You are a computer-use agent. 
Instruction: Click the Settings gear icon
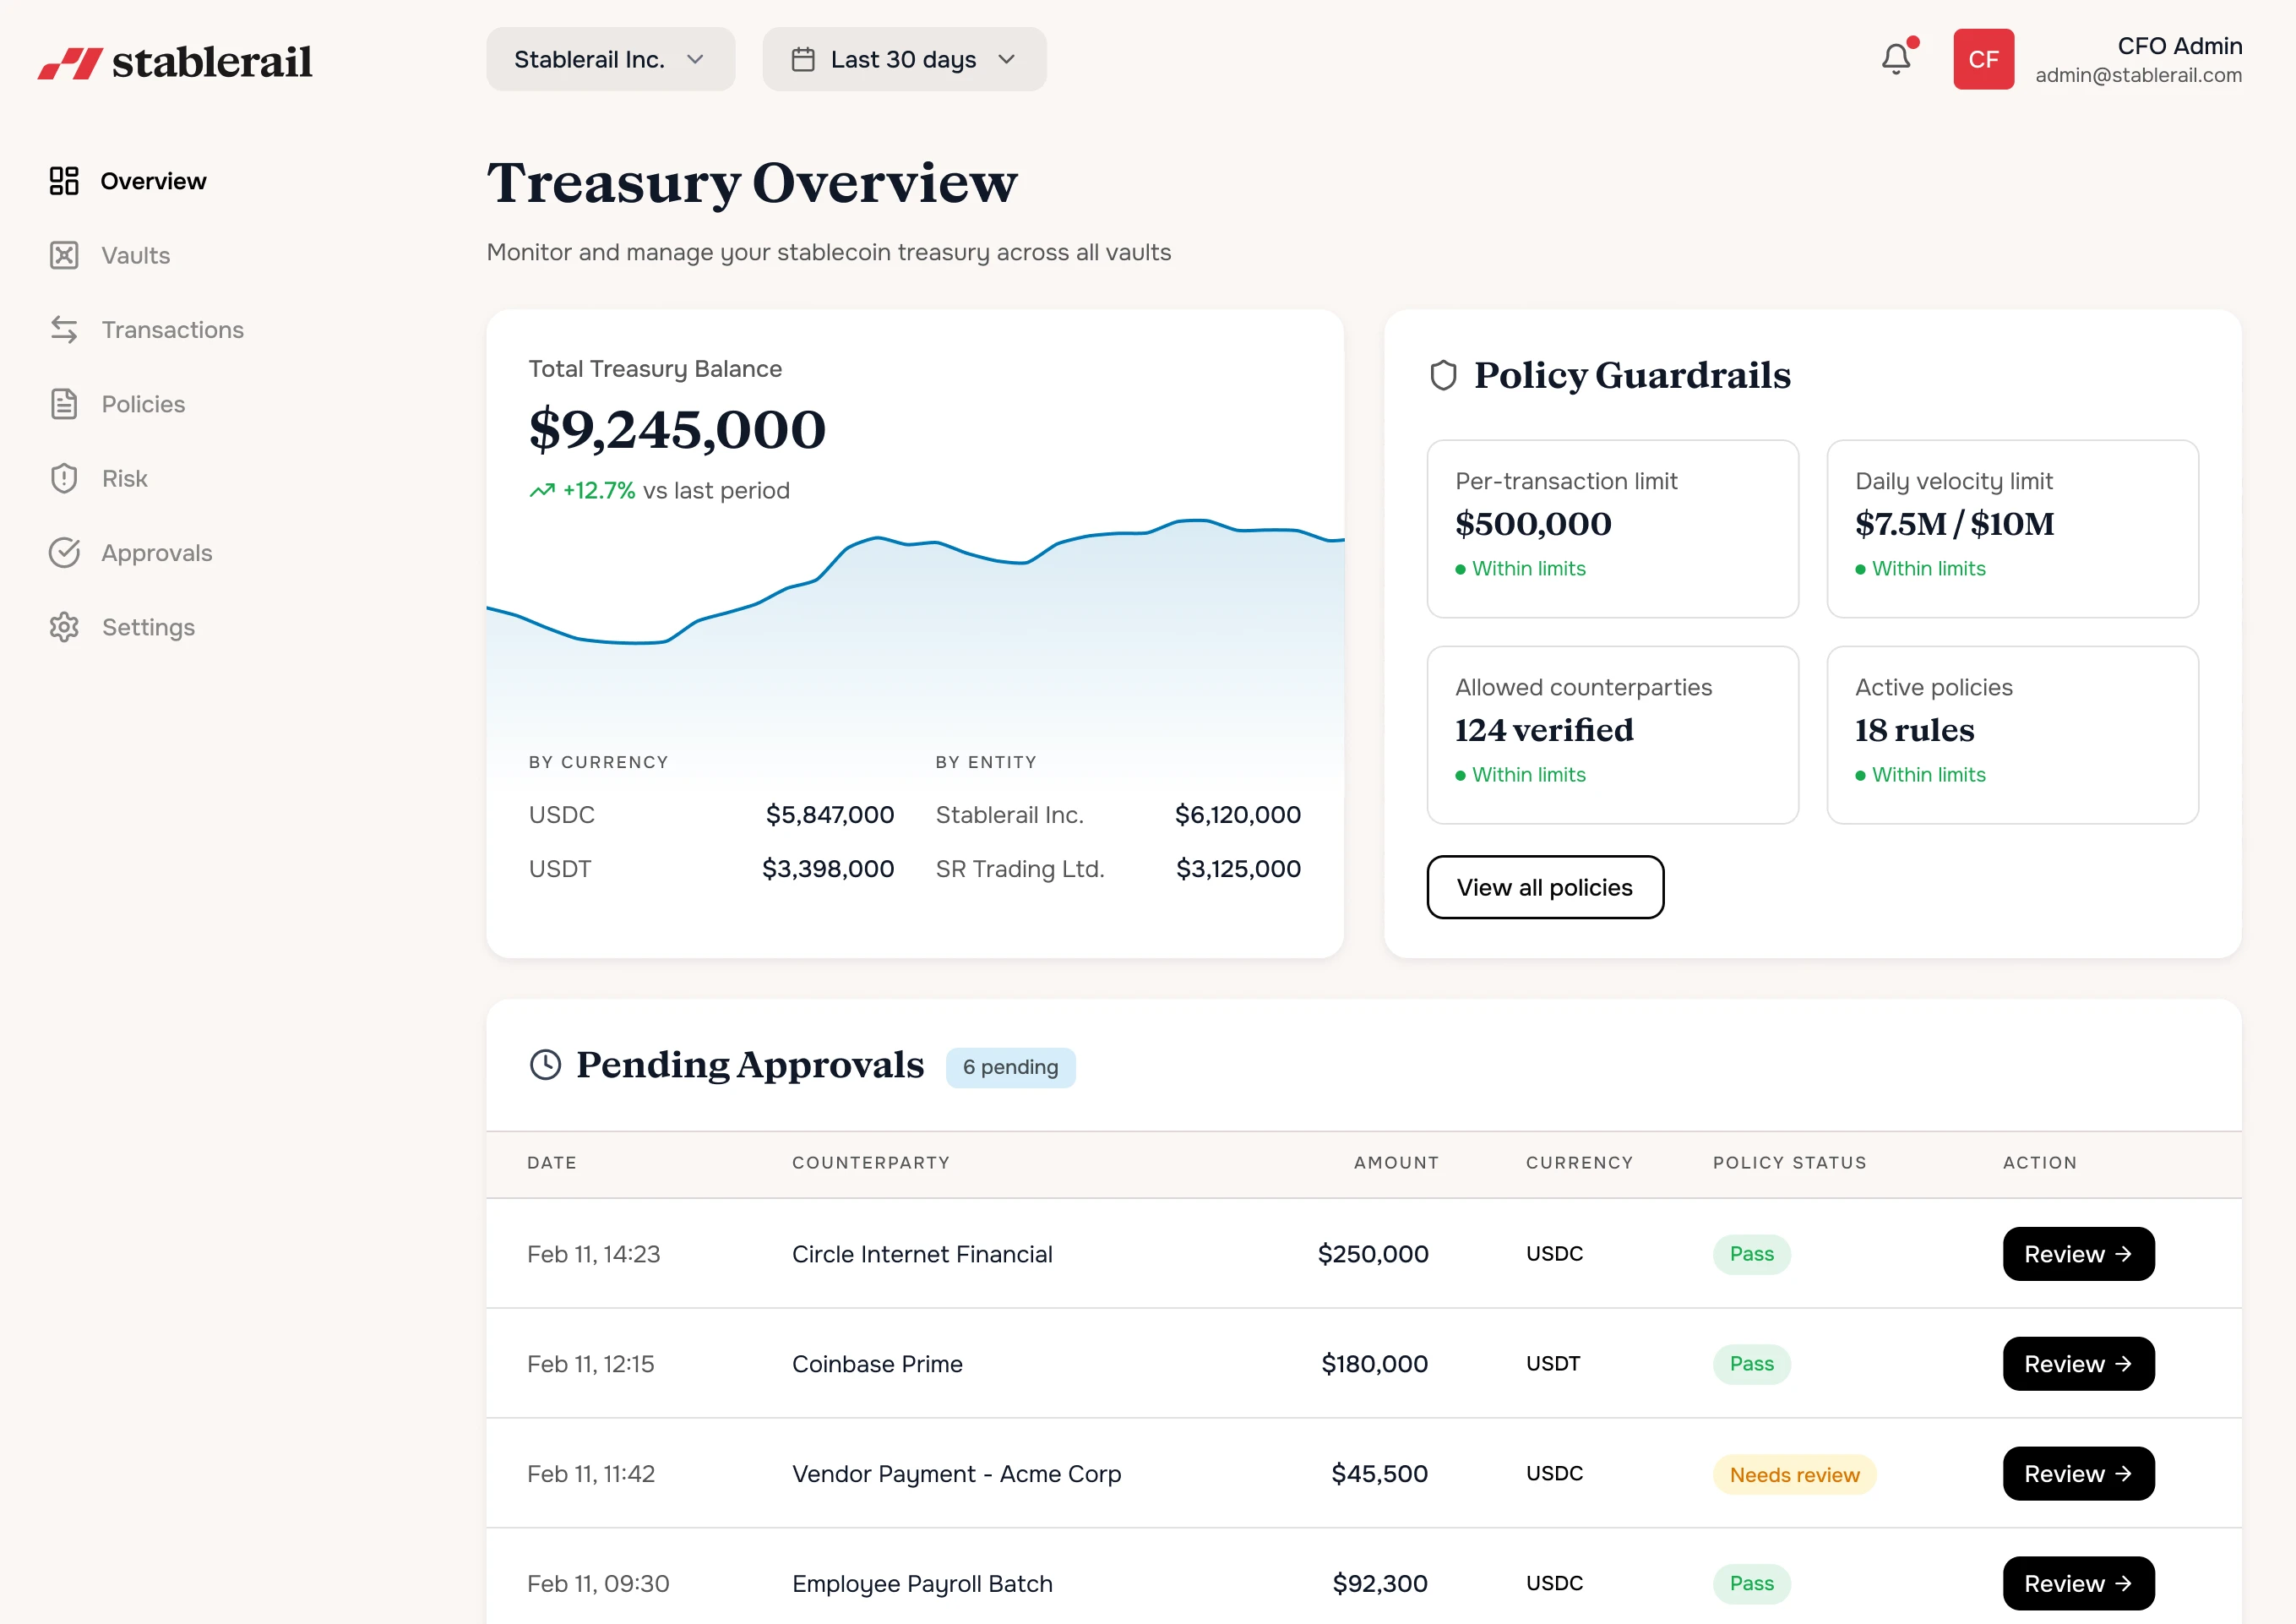[64, 627]
